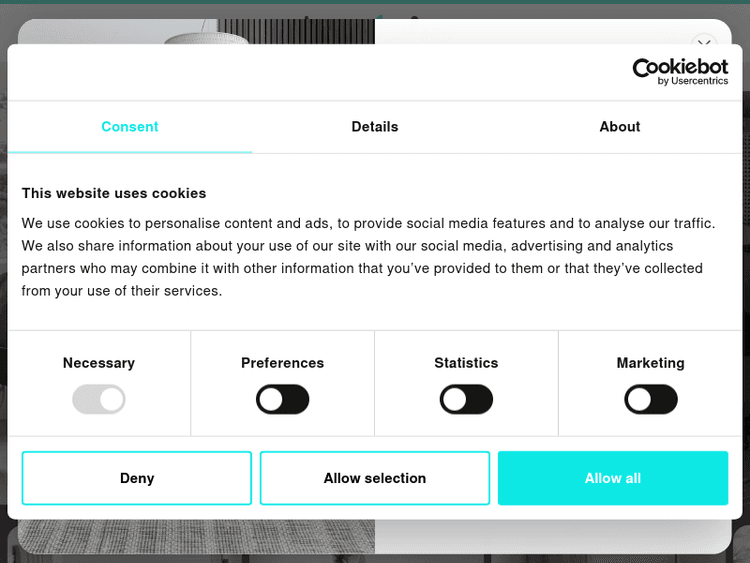Image resolution: width=750 pixels, height=563 pixels.
Task: Click the 'This website uses cookies' heading
Action: (114, 193)
